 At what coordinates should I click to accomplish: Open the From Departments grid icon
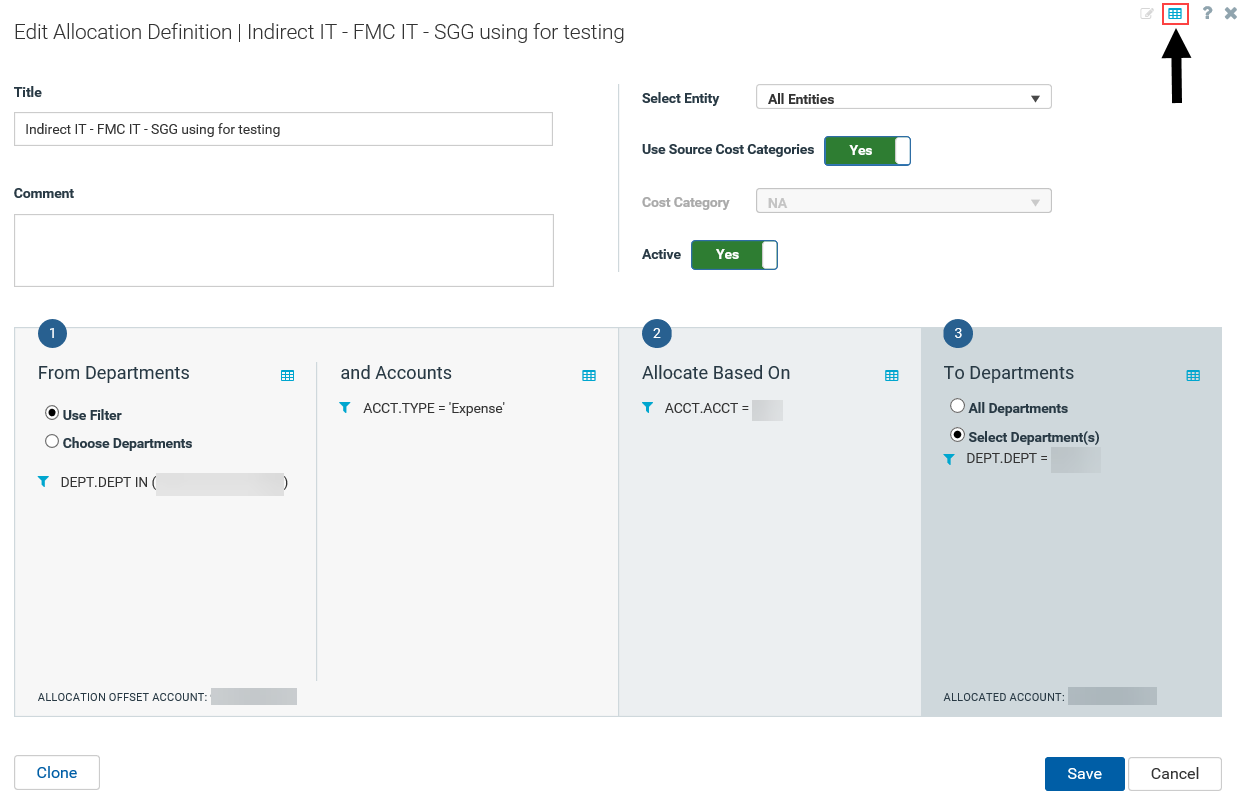(x=288, y=376)
